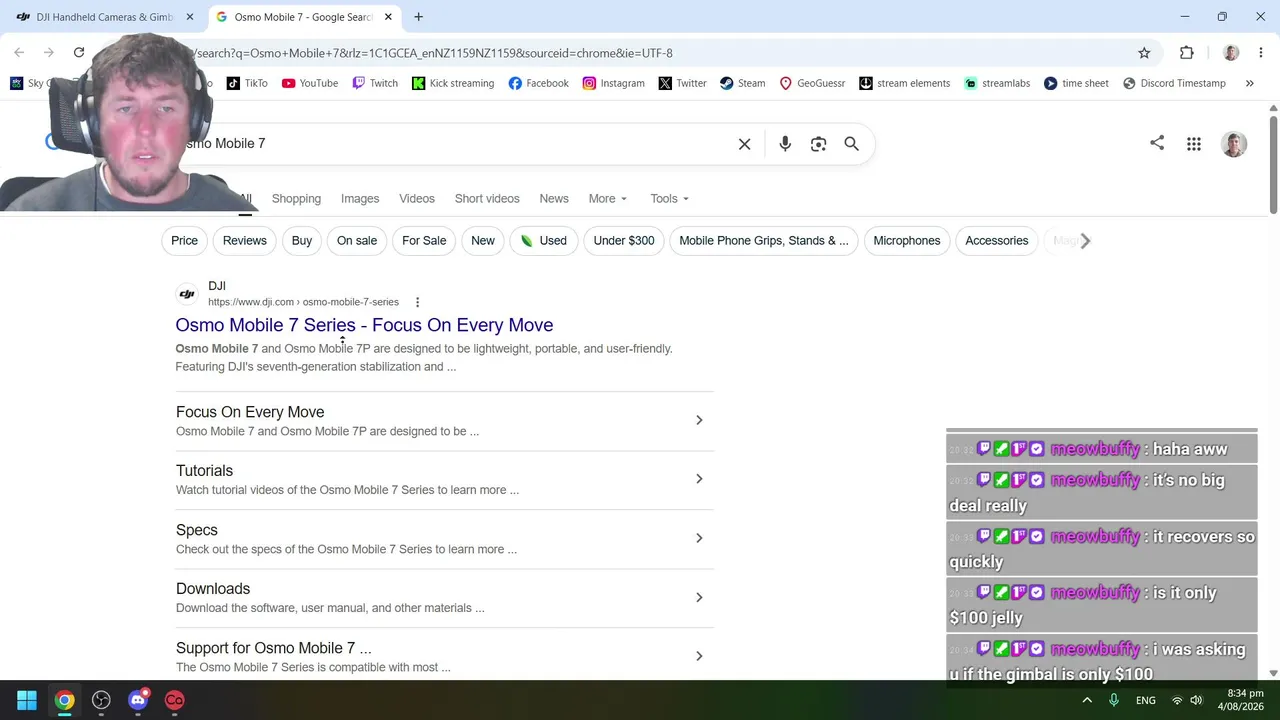
Task: Open Chrome from the taskbar
Action: [64, 700]
